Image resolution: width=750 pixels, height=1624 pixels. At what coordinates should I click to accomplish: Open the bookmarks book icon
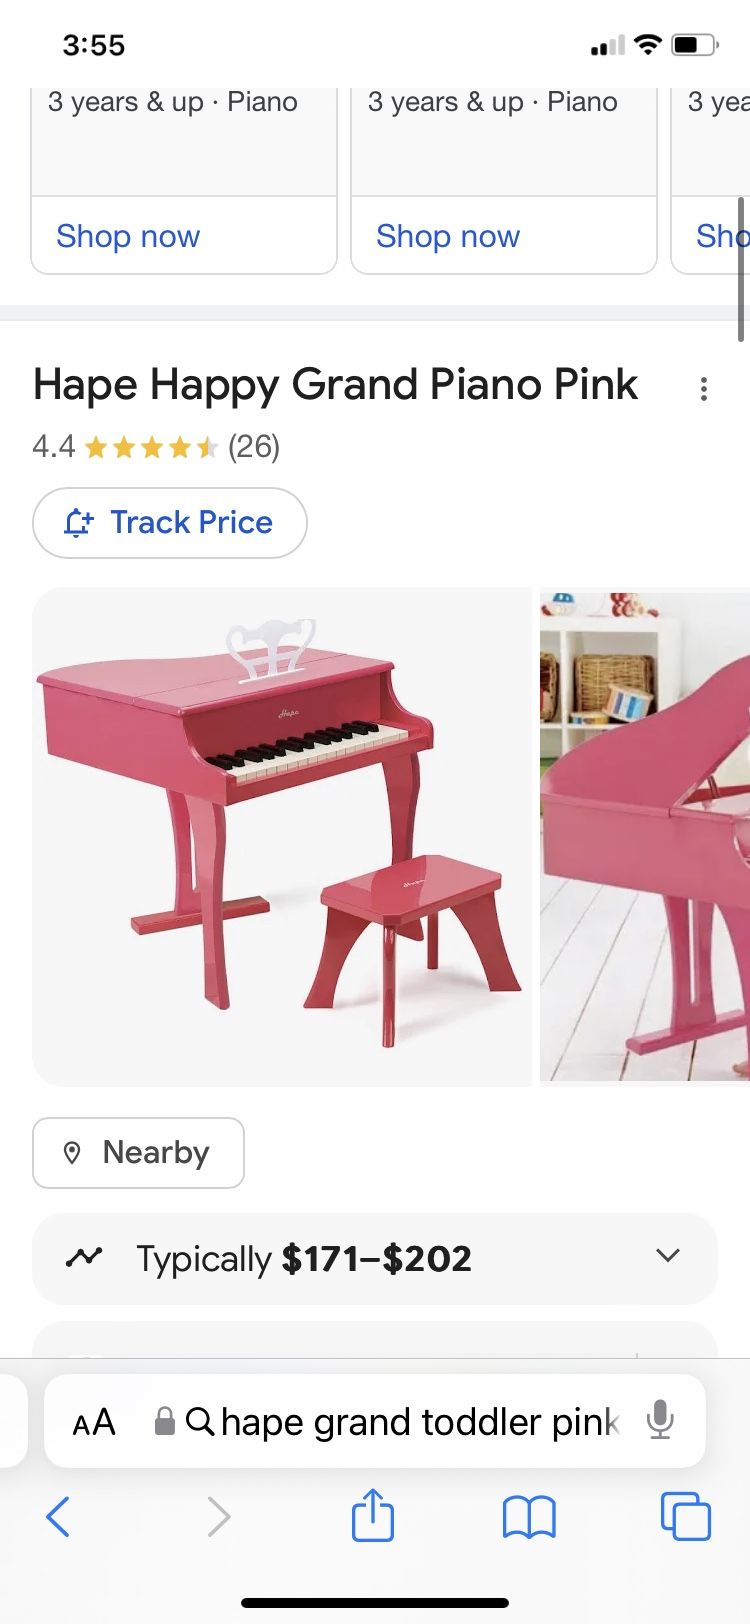[529, 1517]
